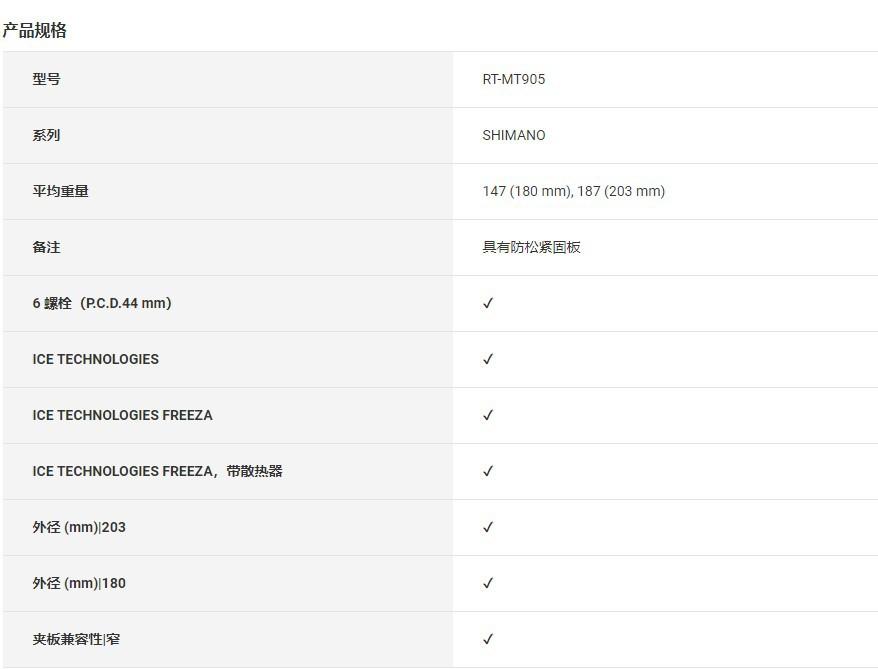The image size is (878, 669).
Task: Click the remark text 具有防松紧固板
Action: [531, 247]
